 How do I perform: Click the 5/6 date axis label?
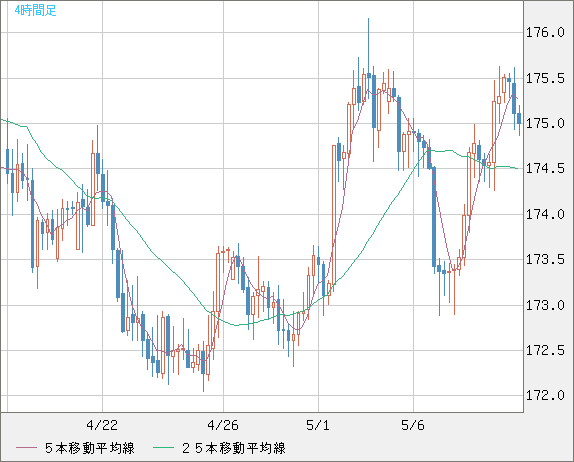click(x=413, y=425)
